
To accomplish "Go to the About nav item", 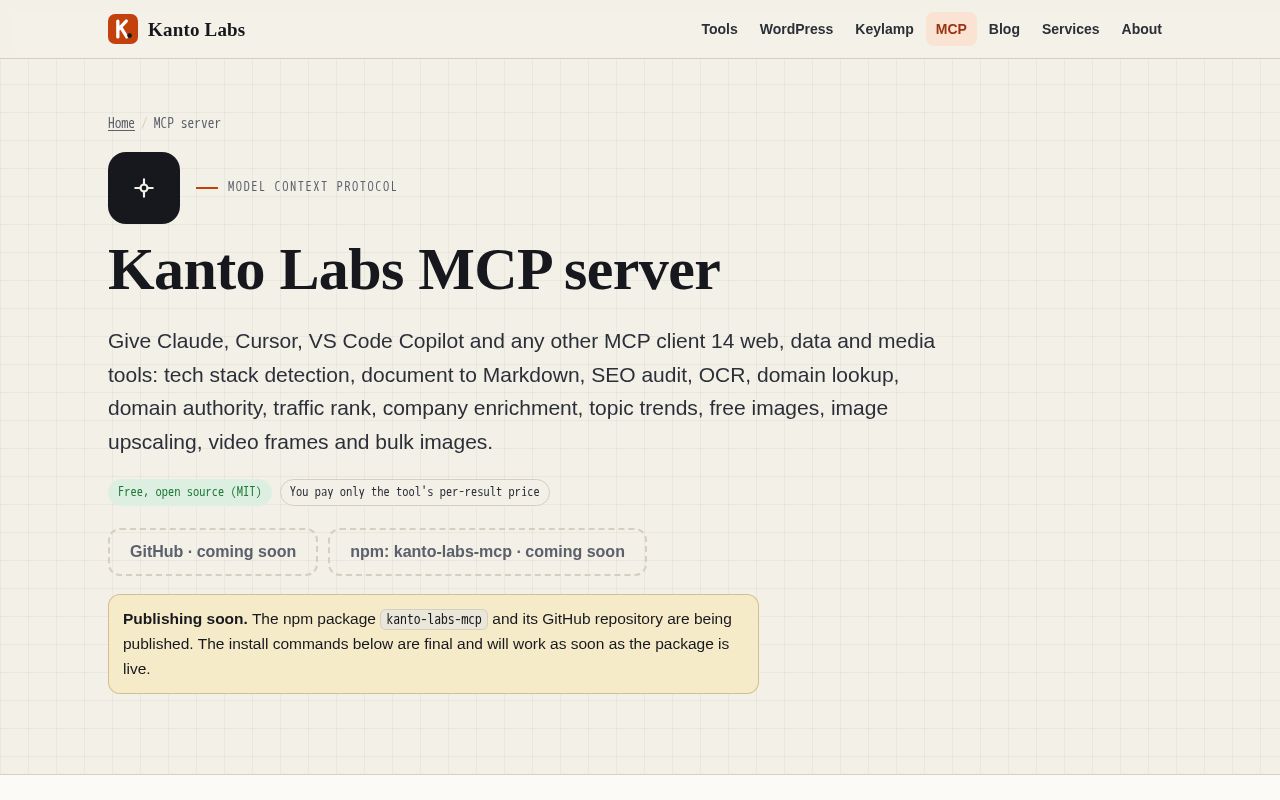I will (1141, 29).
